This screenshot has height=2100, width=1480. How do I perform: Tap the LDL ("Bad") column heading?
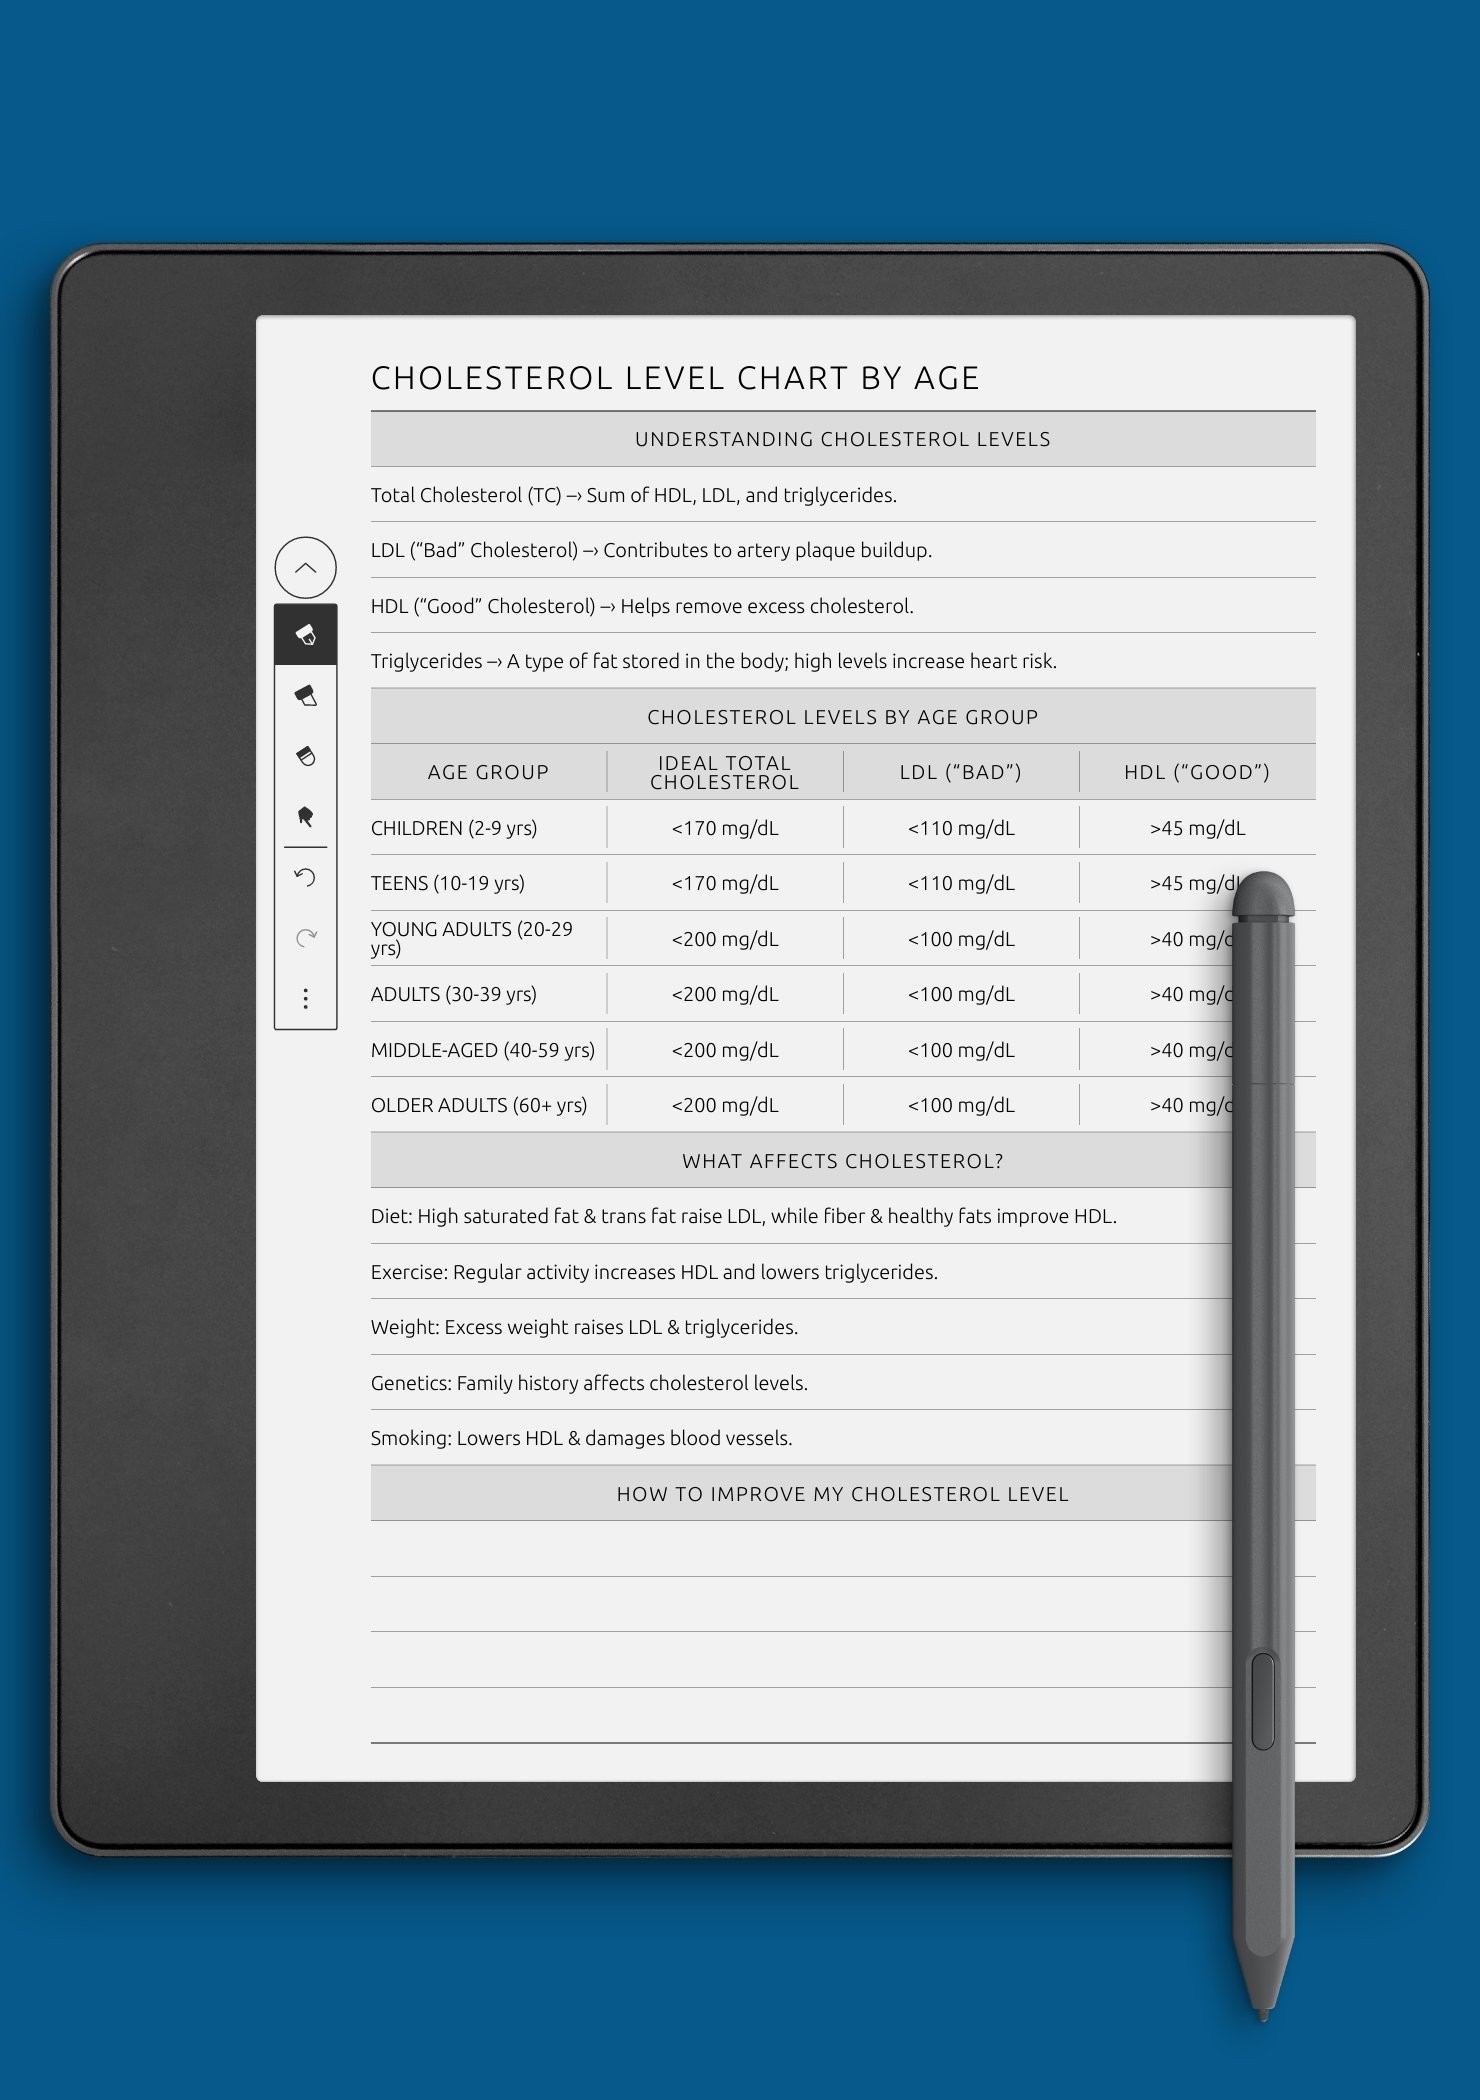[961, 772]
